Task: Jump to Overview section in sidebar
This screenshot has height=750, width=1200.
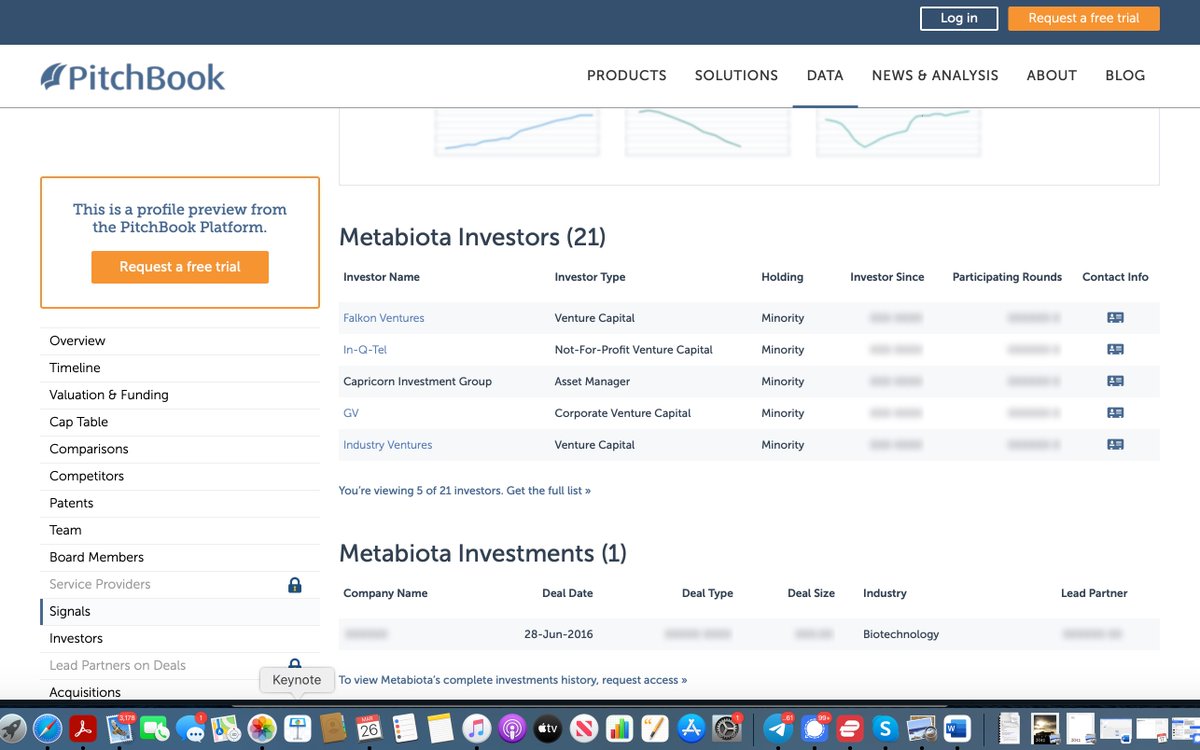Action: pyautogui.click(x=77, y=341)
